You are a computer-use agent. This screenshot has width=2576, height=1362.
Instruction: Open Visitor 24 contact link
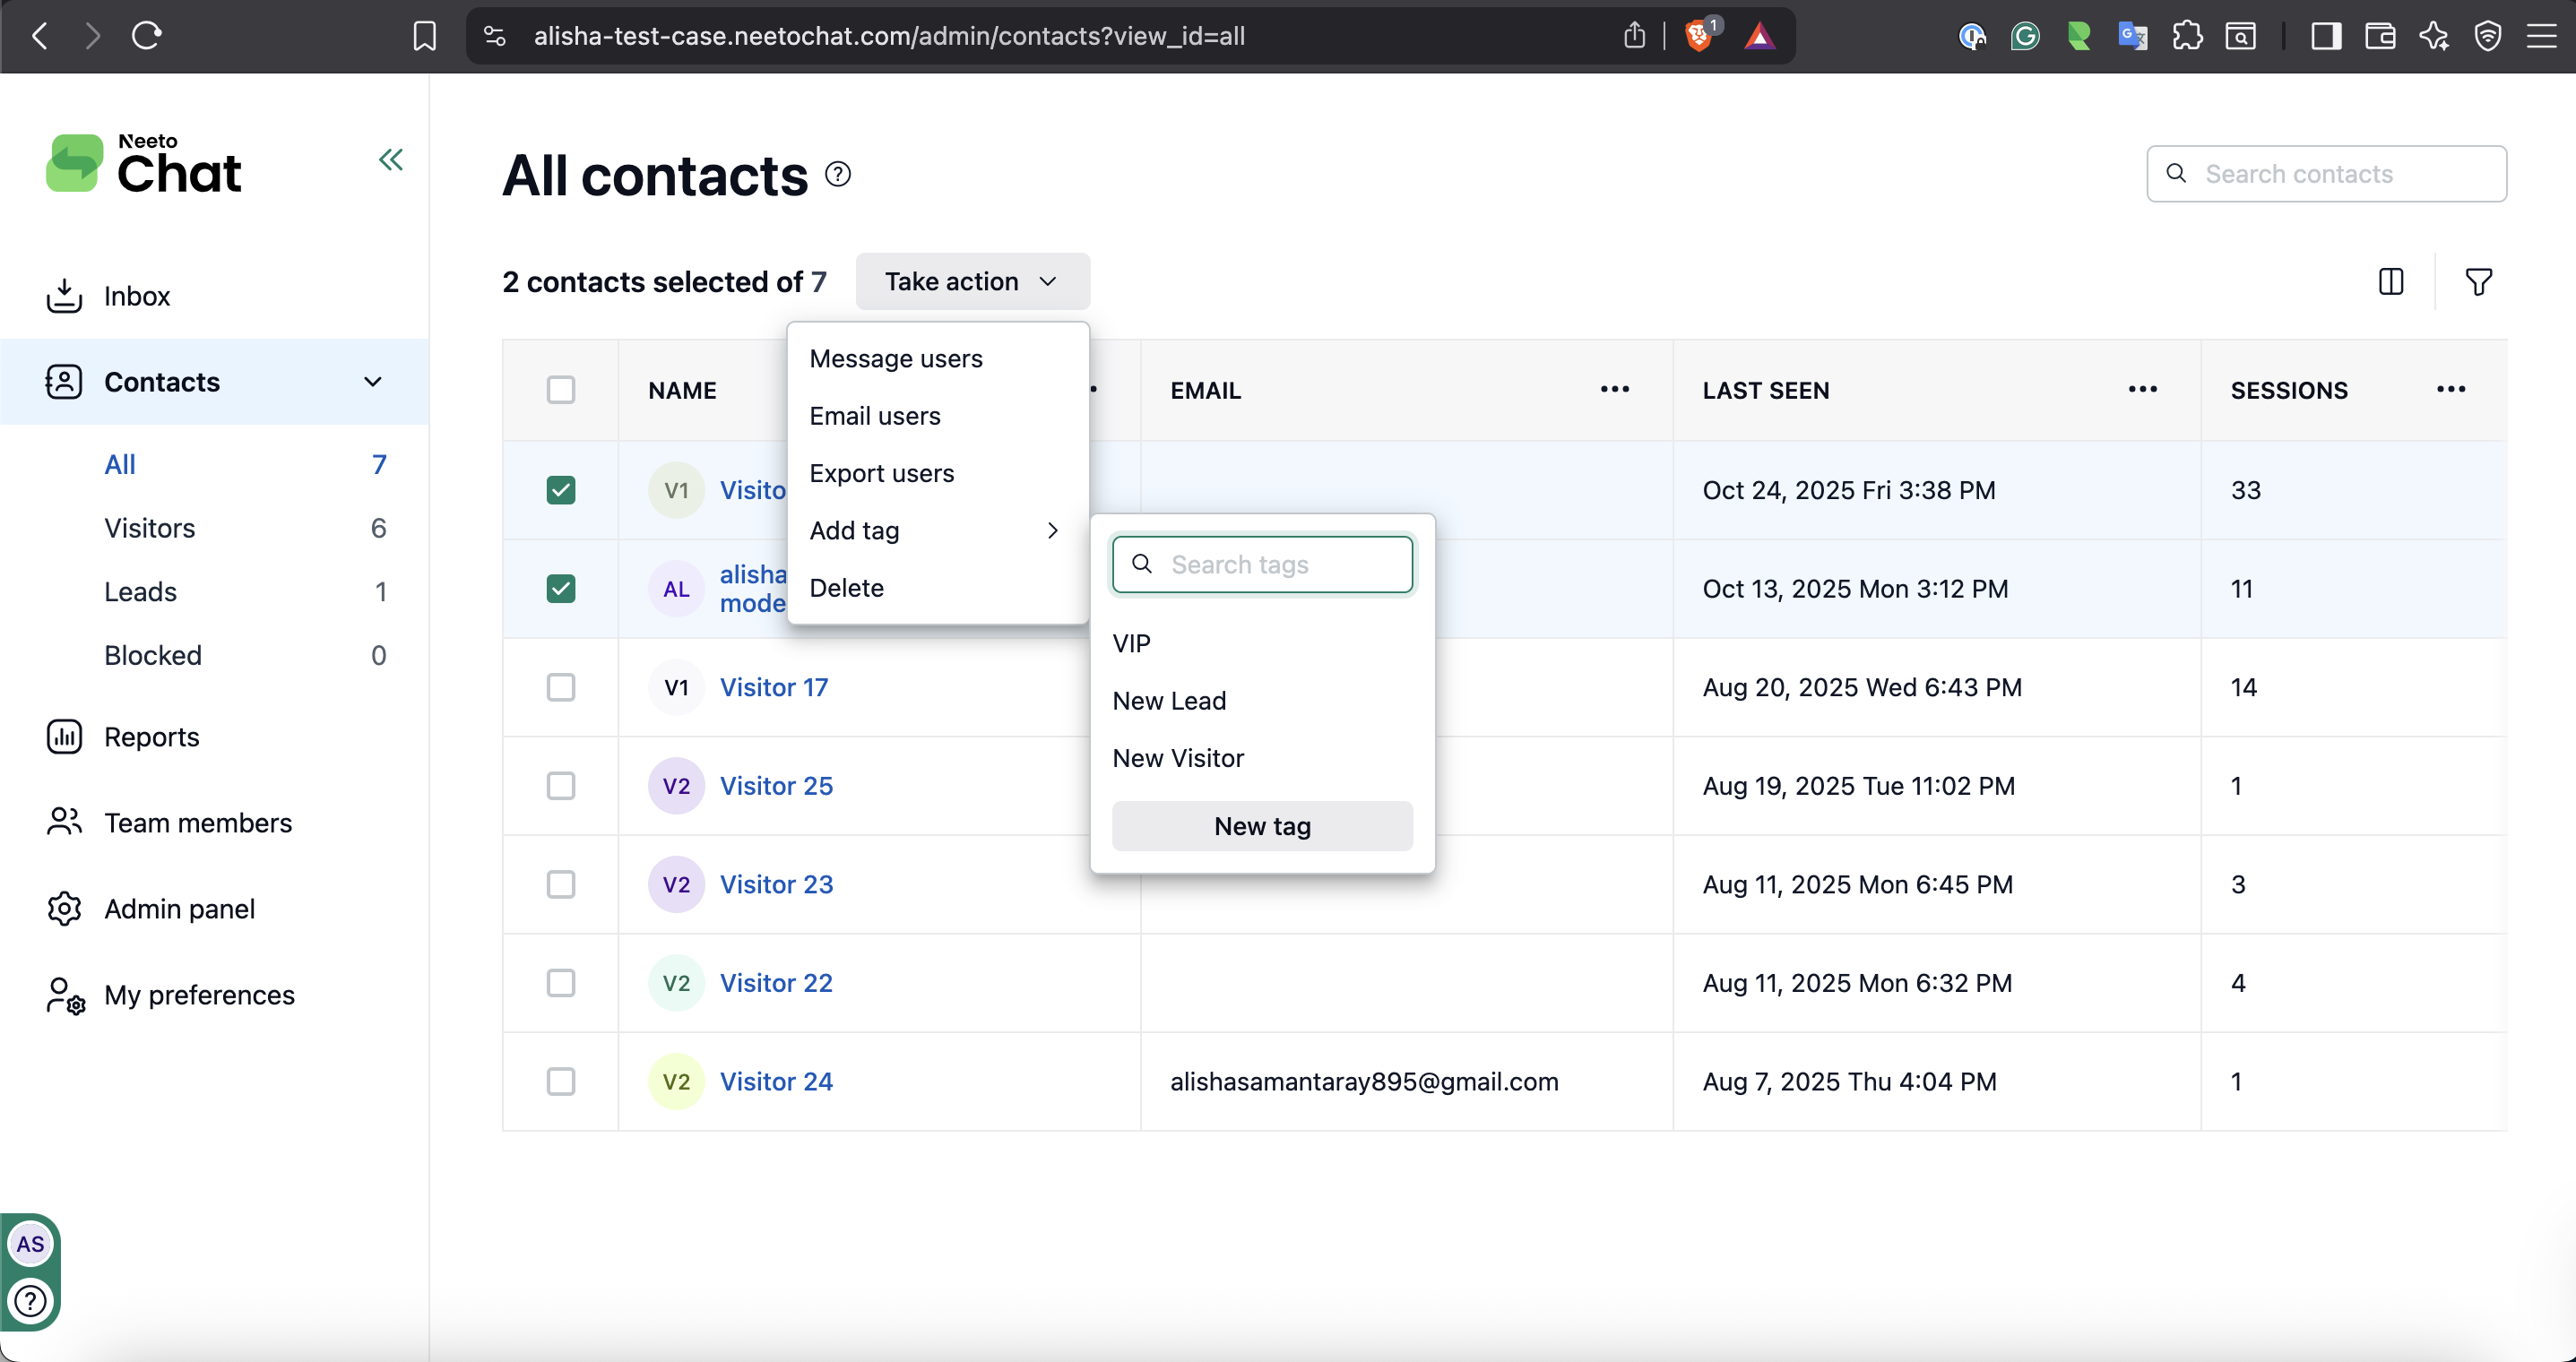coord(776,1081)
